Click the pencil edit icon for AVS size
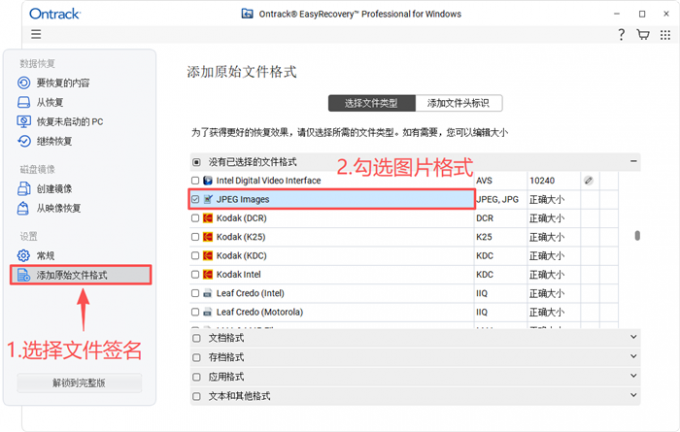 pos(588,180)
